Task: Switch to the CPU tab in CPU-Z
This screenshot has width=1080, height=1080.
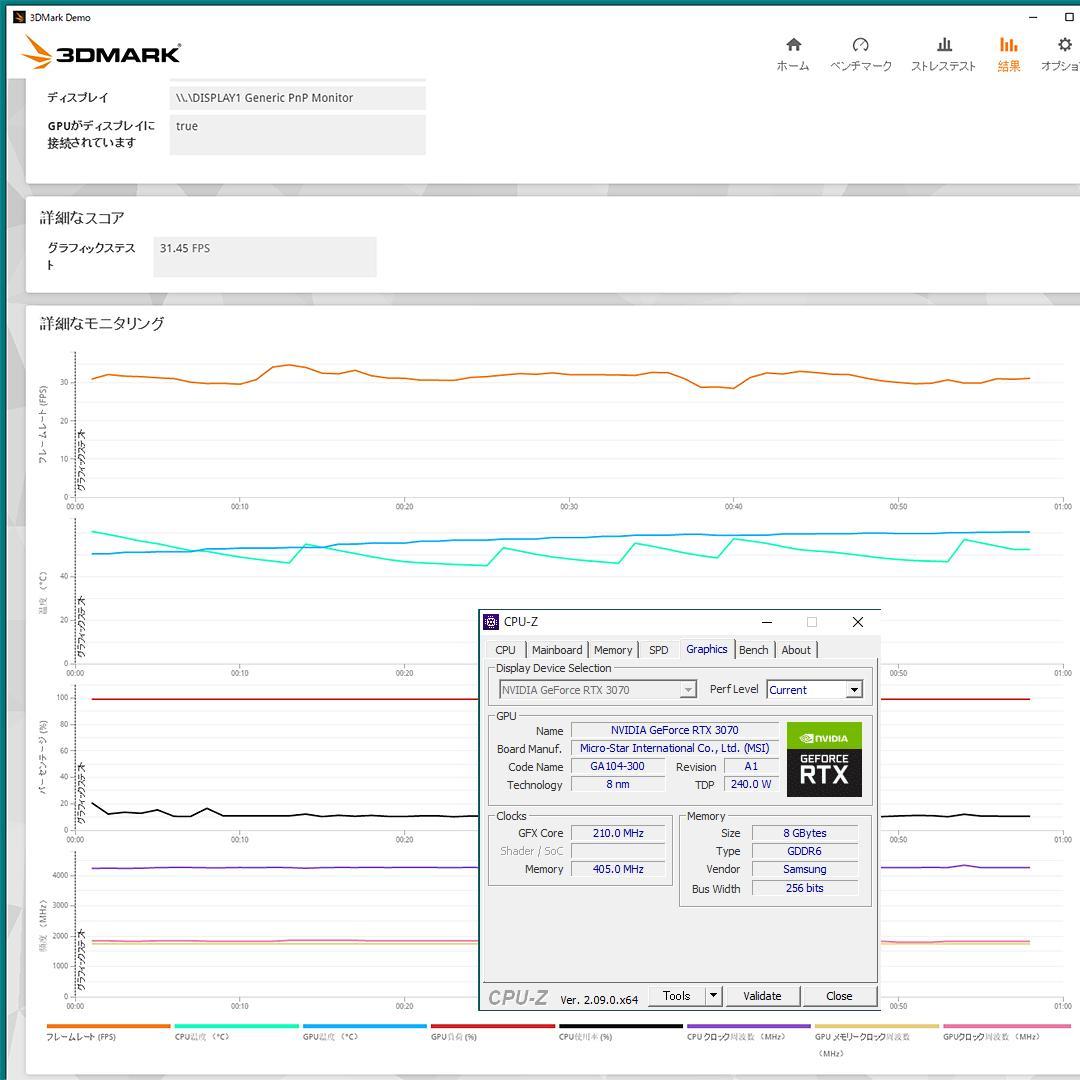Action: pos(505,650)
